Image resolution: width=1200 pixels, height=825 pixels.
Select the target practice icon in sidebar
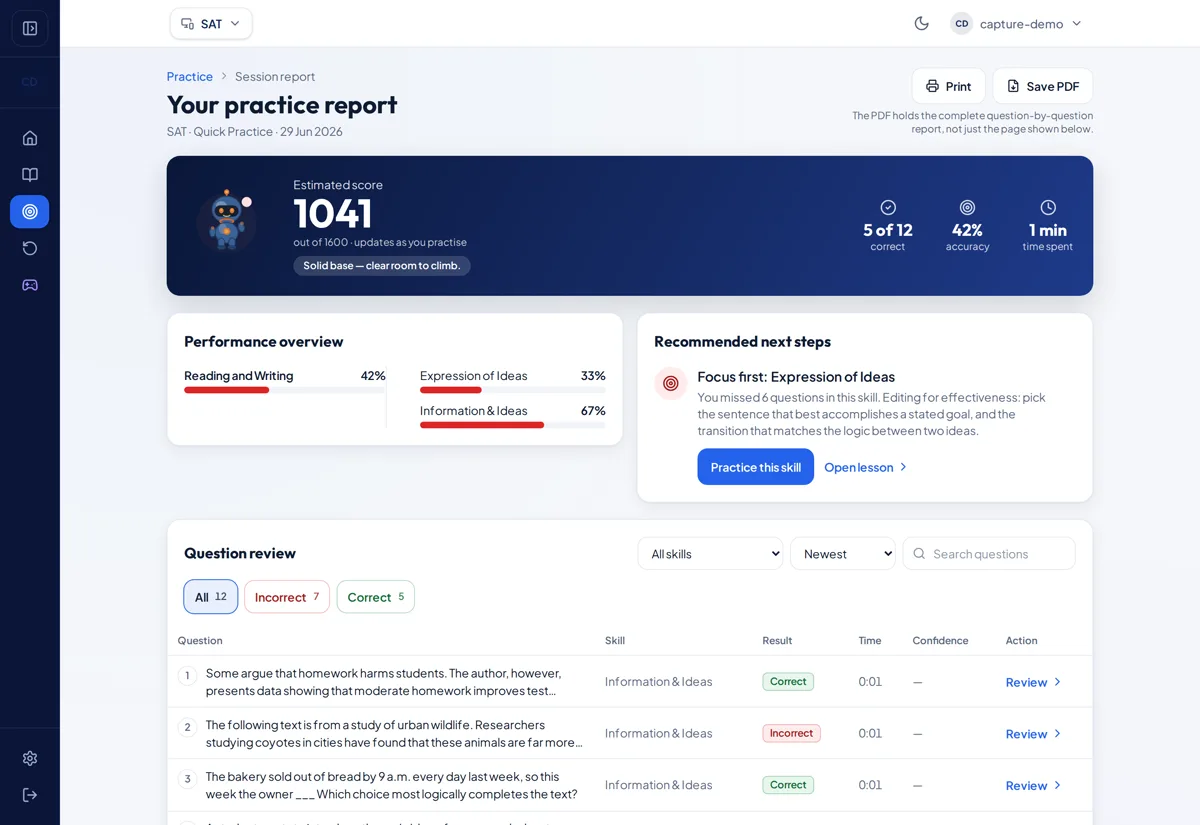pos(29,212)
